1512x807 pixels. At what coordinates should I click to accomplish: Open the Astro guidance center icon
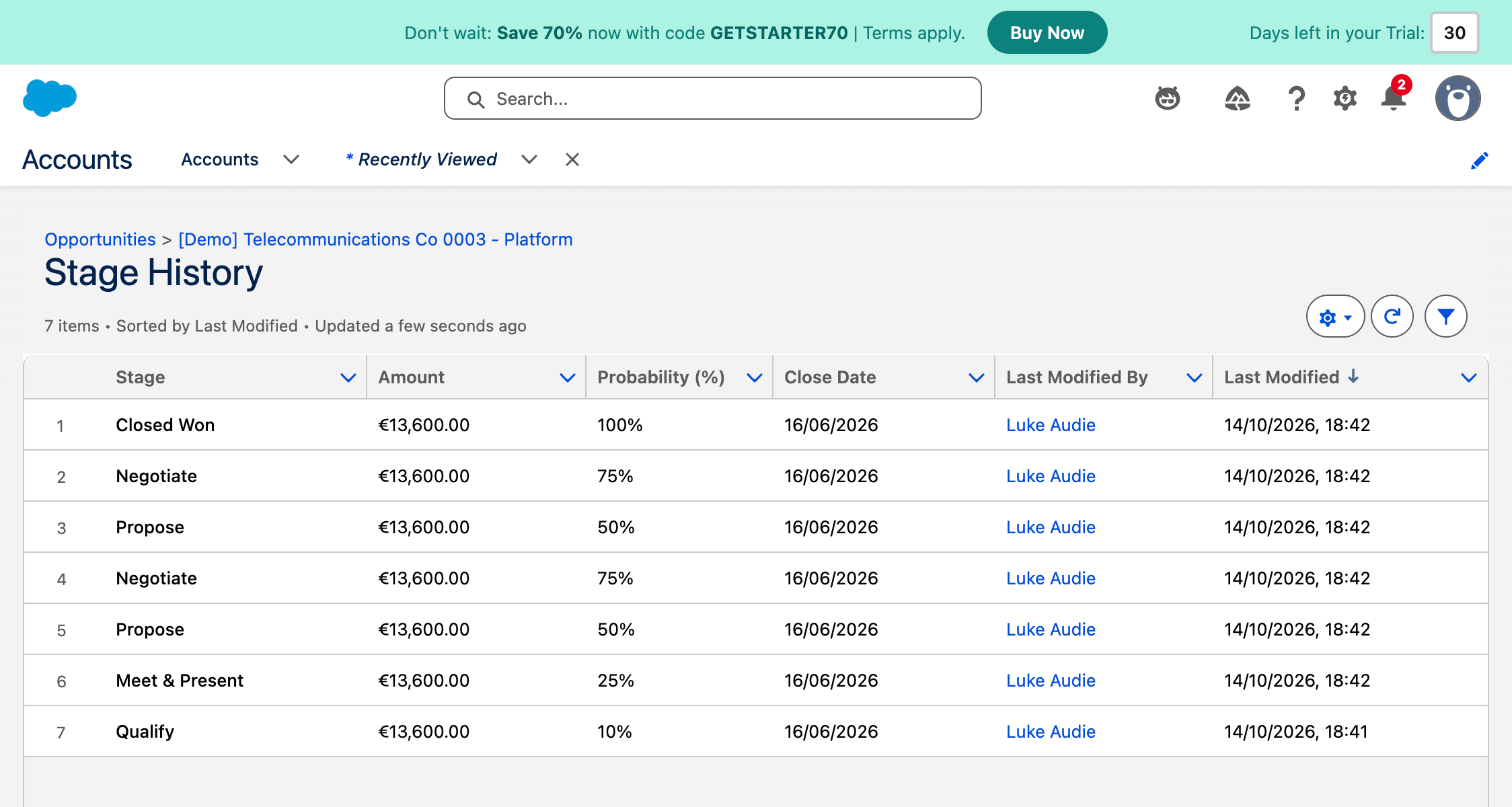pyautogui.click(x=1167, y=98)
